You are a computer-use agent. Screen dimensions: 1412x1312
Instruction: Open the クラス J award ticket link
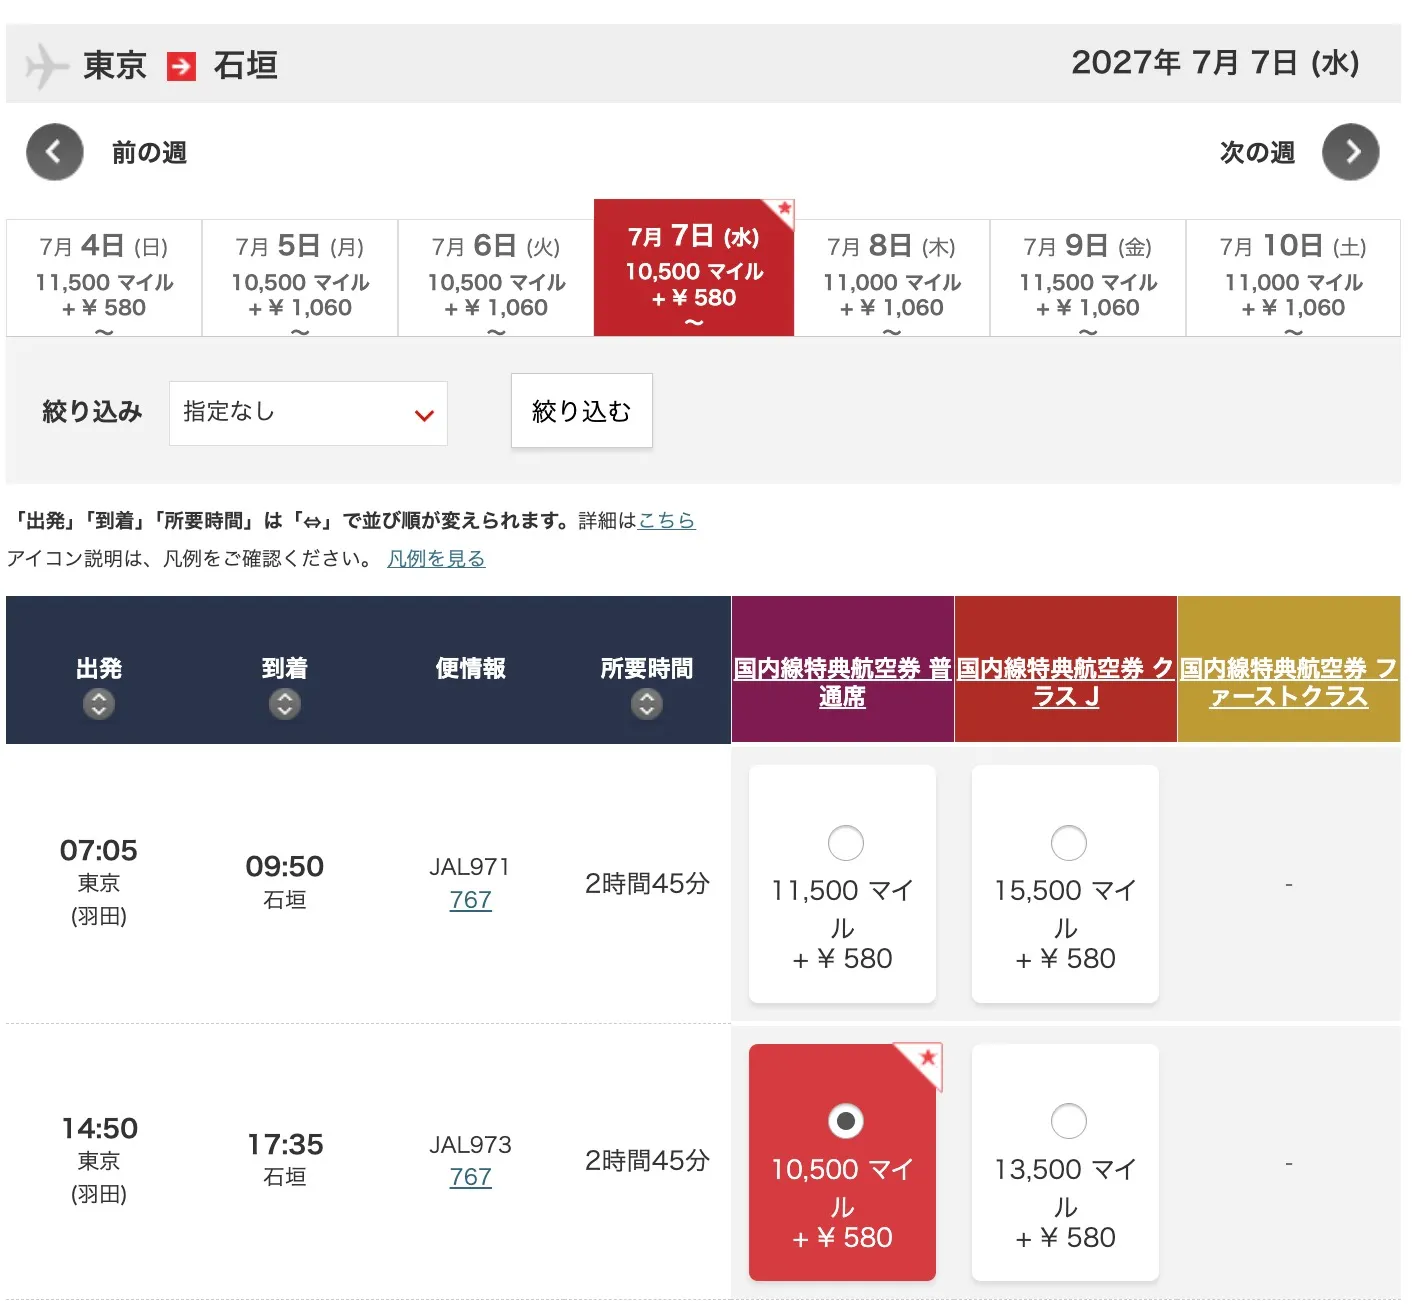pyautogui.click(x=1065, y=682)
